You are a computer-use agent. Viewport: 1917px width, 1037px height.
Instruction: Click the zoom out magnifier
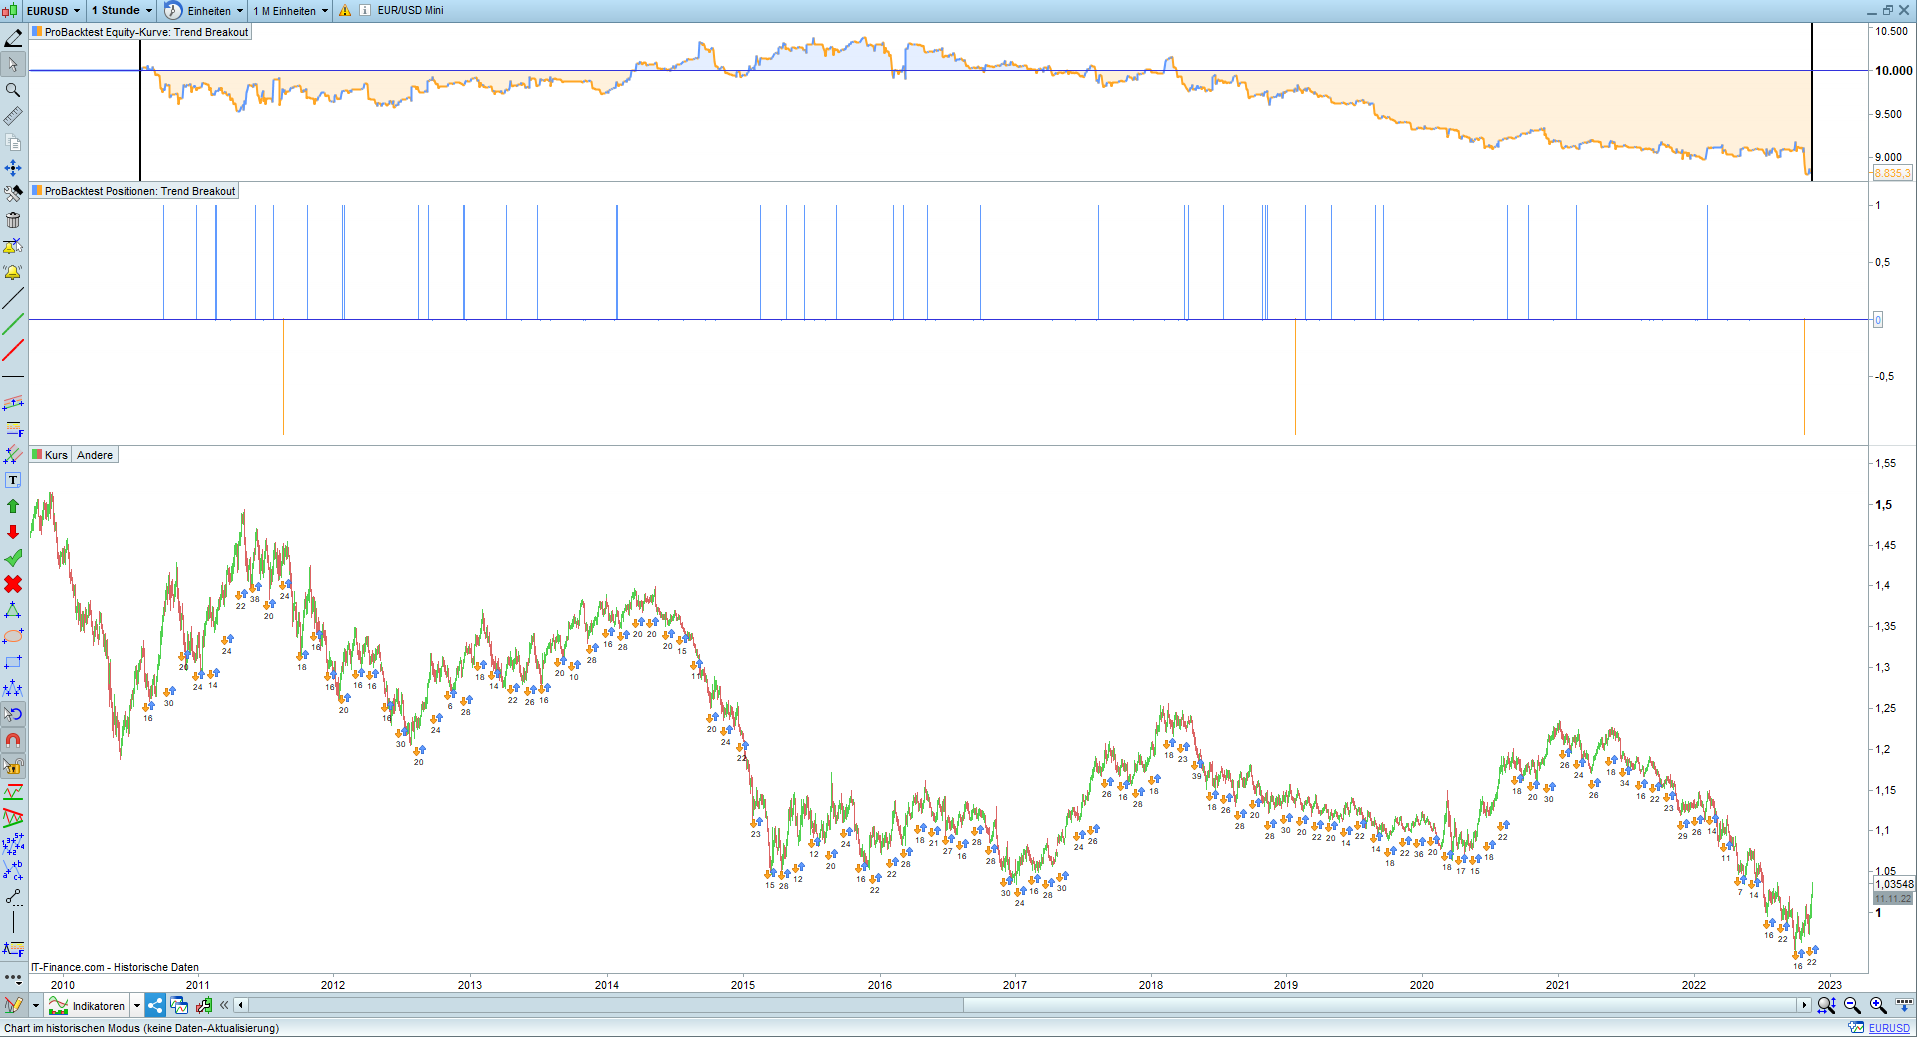coord(1852,1005)
